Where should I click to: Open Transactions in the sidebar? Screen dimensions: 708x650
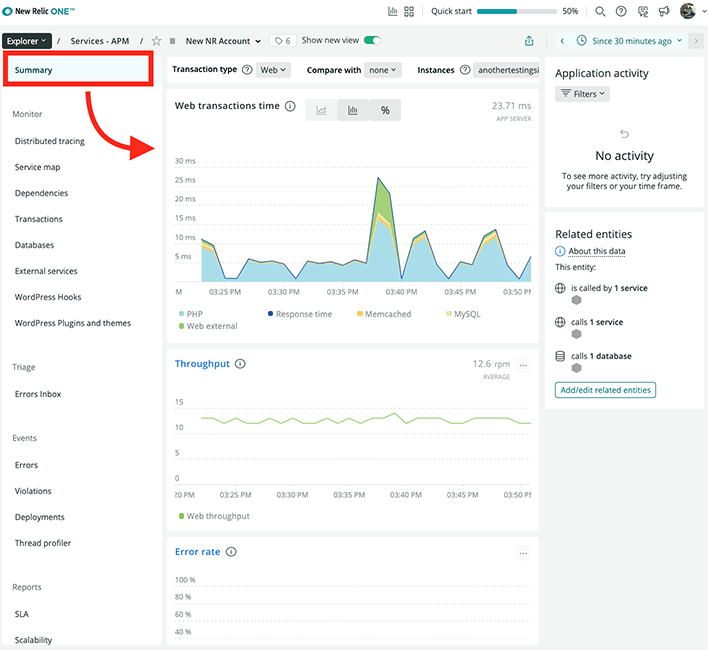click(x=39, y=219)
